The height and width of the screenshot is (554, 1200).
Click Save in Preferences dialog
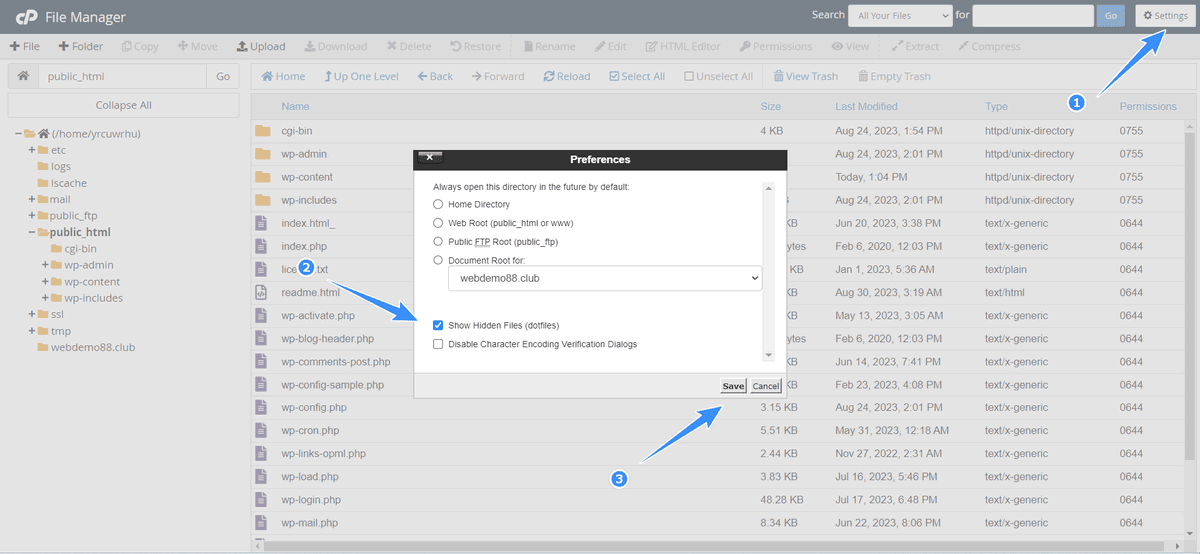coord(733,386)
